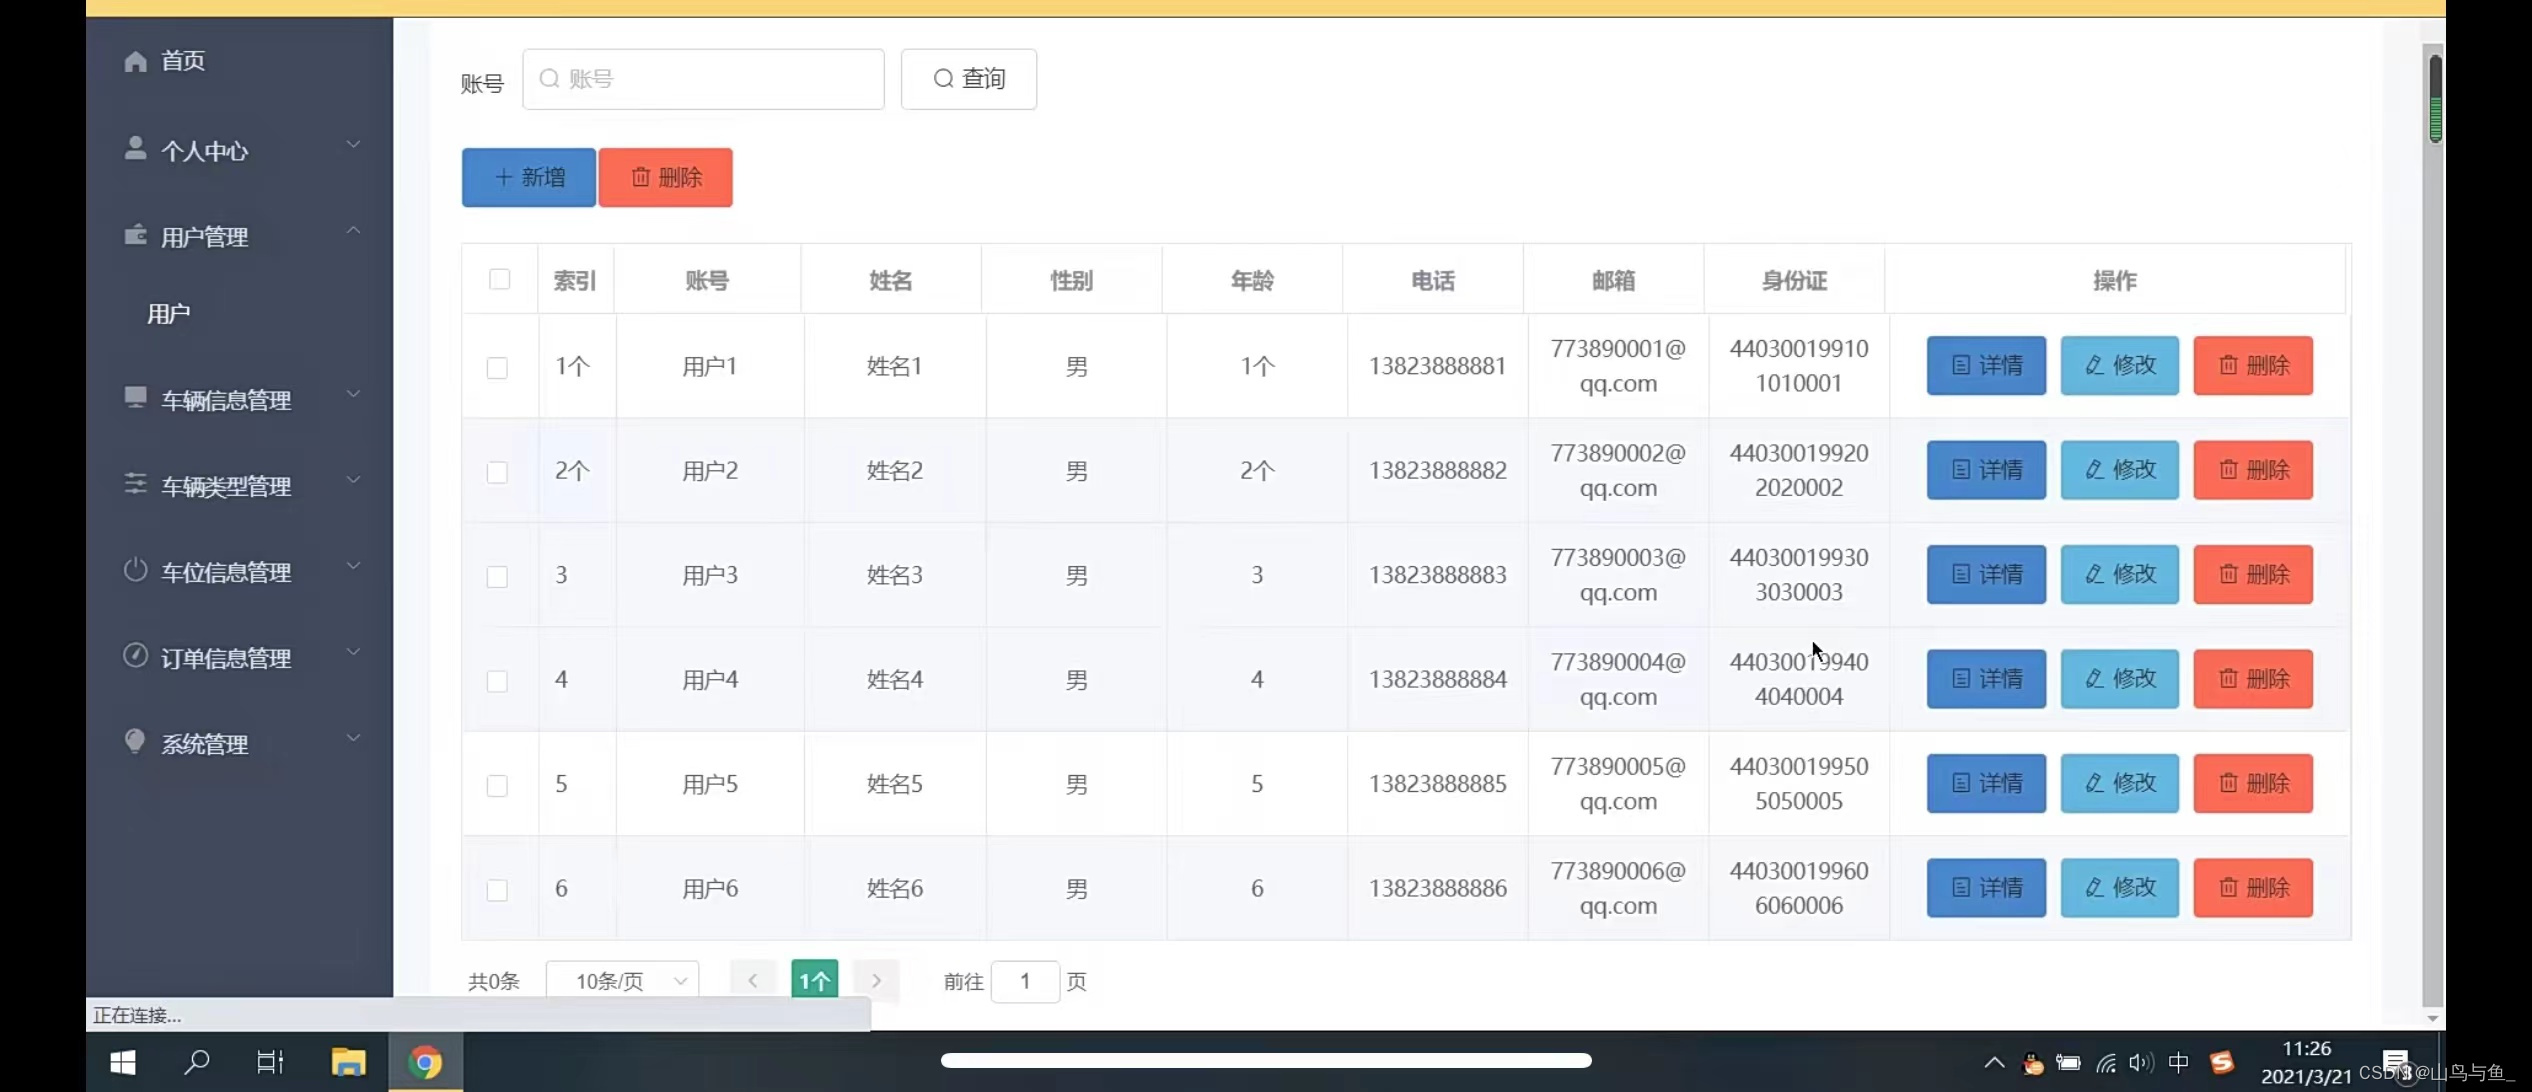
Task: Click the clock icon for 订单信息管理
Action: click(135, 655)
